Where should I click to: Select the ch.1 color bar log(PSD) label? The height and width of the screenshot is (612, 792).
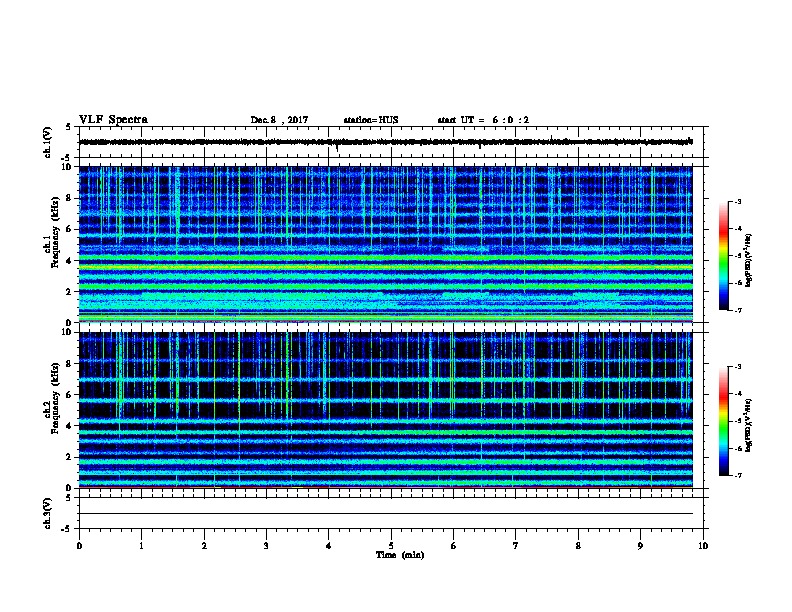(749, 260)
